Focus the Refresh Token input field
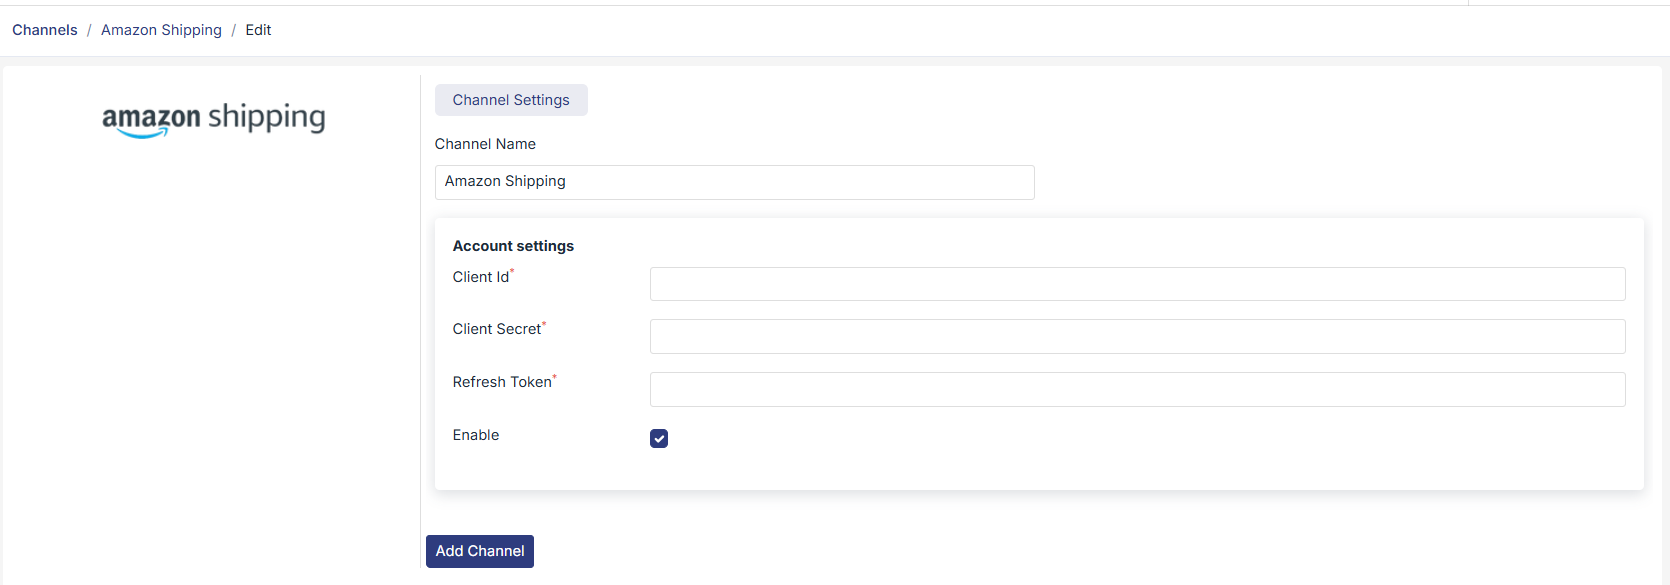1670x585 pixels. 1137,389
